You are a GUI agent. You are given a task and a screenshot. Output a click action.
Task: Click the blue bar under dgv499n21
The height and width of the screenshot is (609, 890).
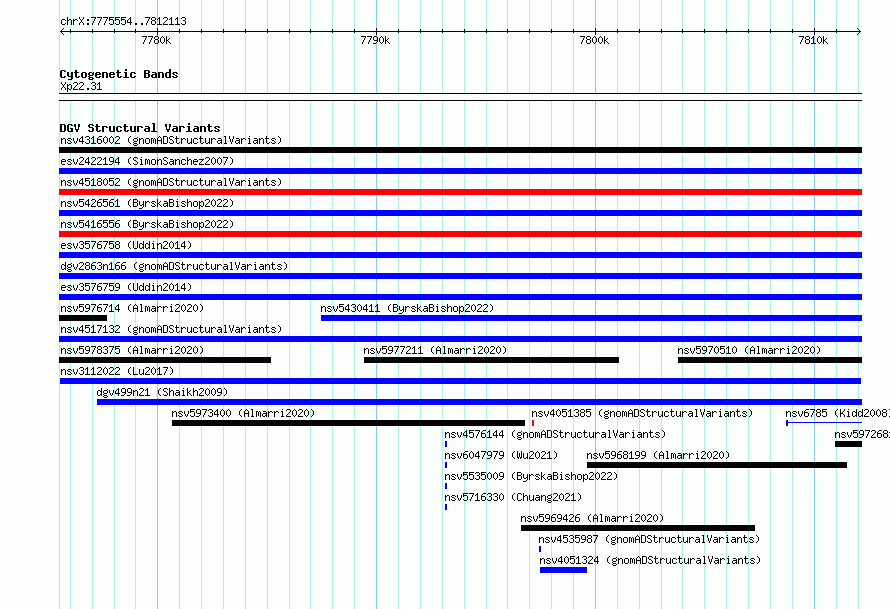click(480, 402)
